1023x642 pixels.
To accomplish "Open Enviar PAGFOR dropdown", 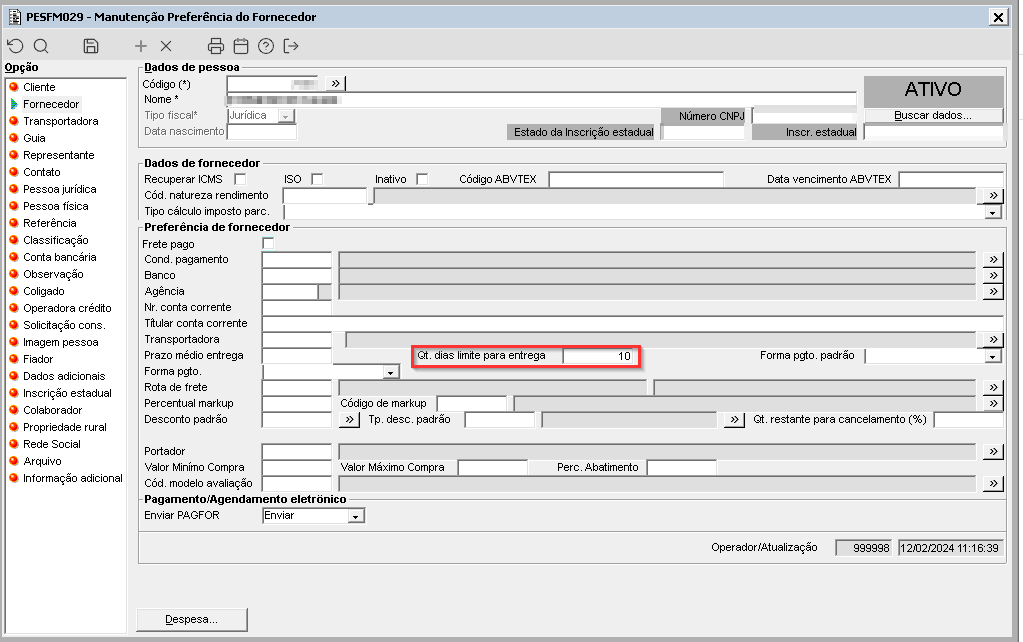I will tap(356, 516).
